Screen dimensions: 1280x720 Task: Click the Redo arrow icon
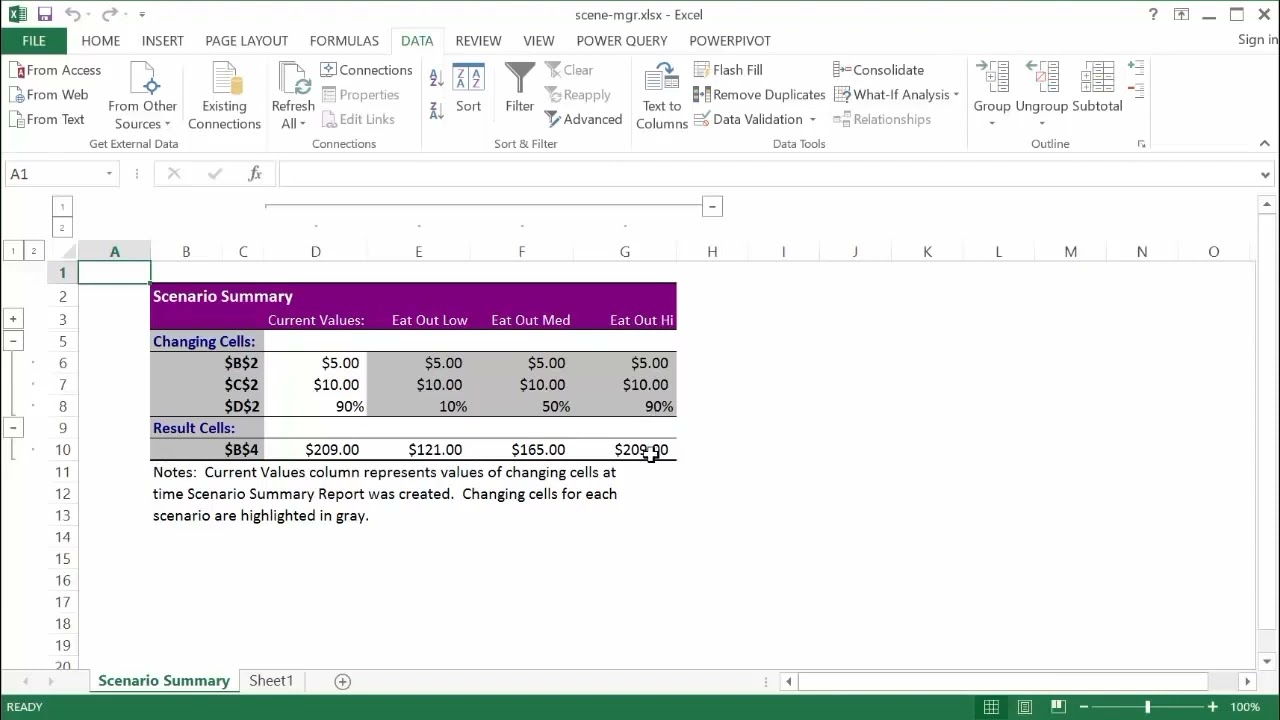[109, 15]
